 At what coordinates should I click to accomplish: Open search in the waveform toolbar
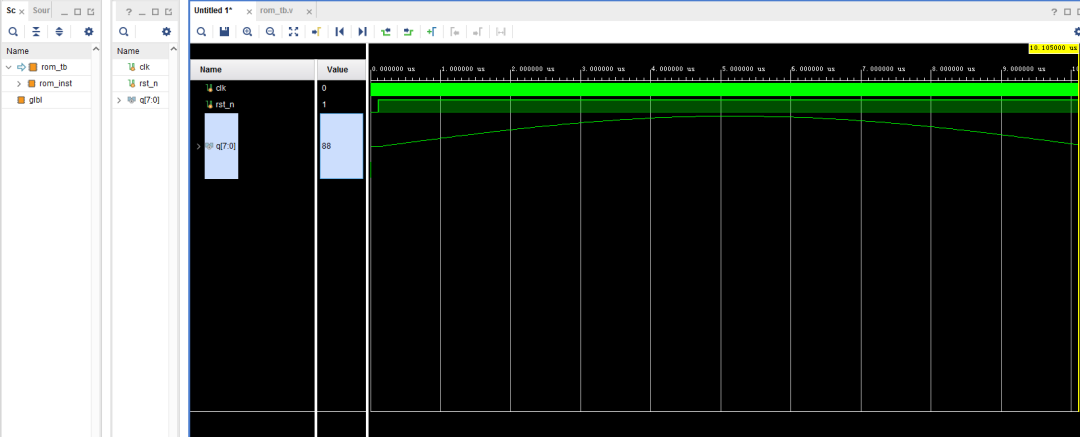[x=201, y=32]
